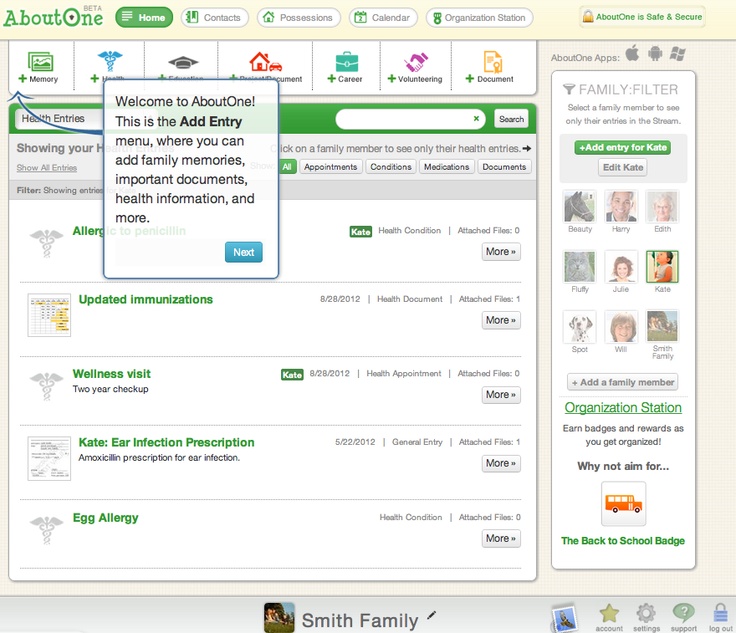The width and height of the screenshot is (736, 633).
Task: Click the Search button
Action: pyautogui.click(x=511, y=119)
